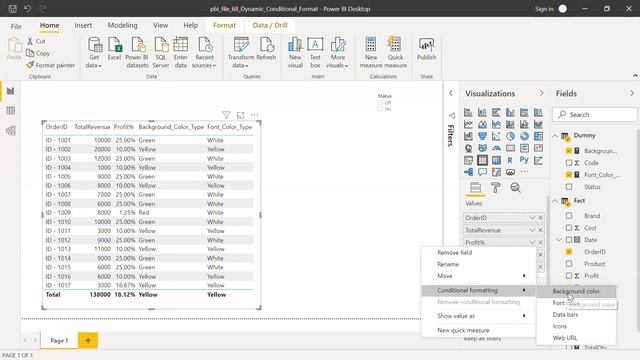
Task: Choose Web URL from submenu
Action: [x=564, y=338]
